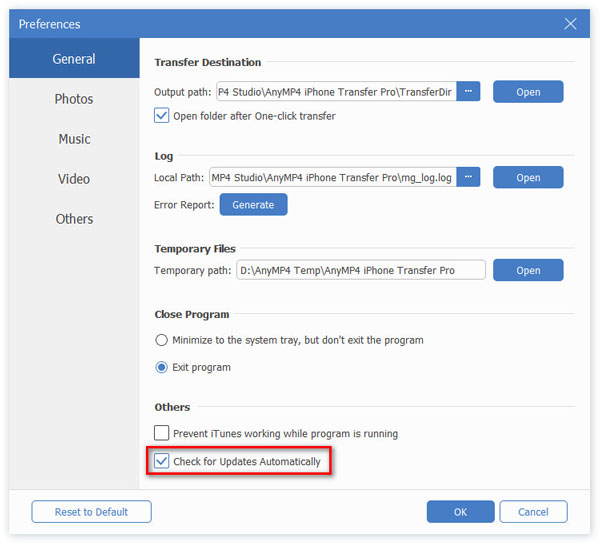
Task: Show the Others preferences tab
Action: (x=74, y=219)
